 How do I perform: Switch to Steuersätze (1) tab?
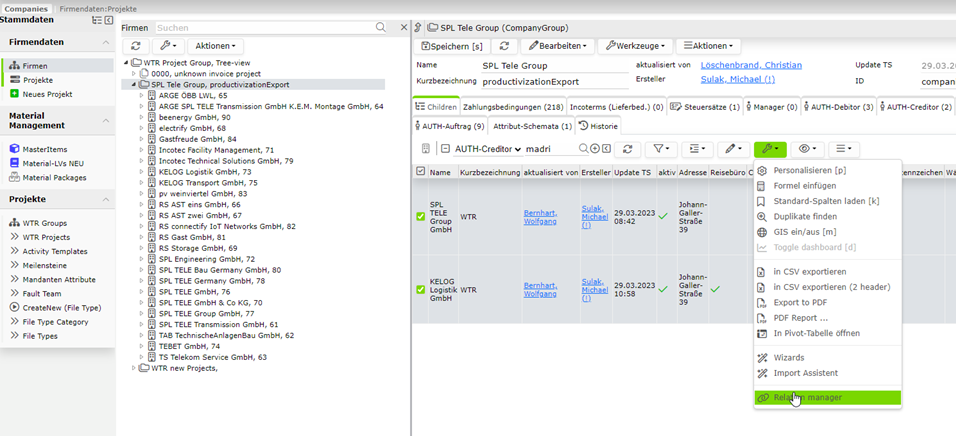tap(705, 107)
